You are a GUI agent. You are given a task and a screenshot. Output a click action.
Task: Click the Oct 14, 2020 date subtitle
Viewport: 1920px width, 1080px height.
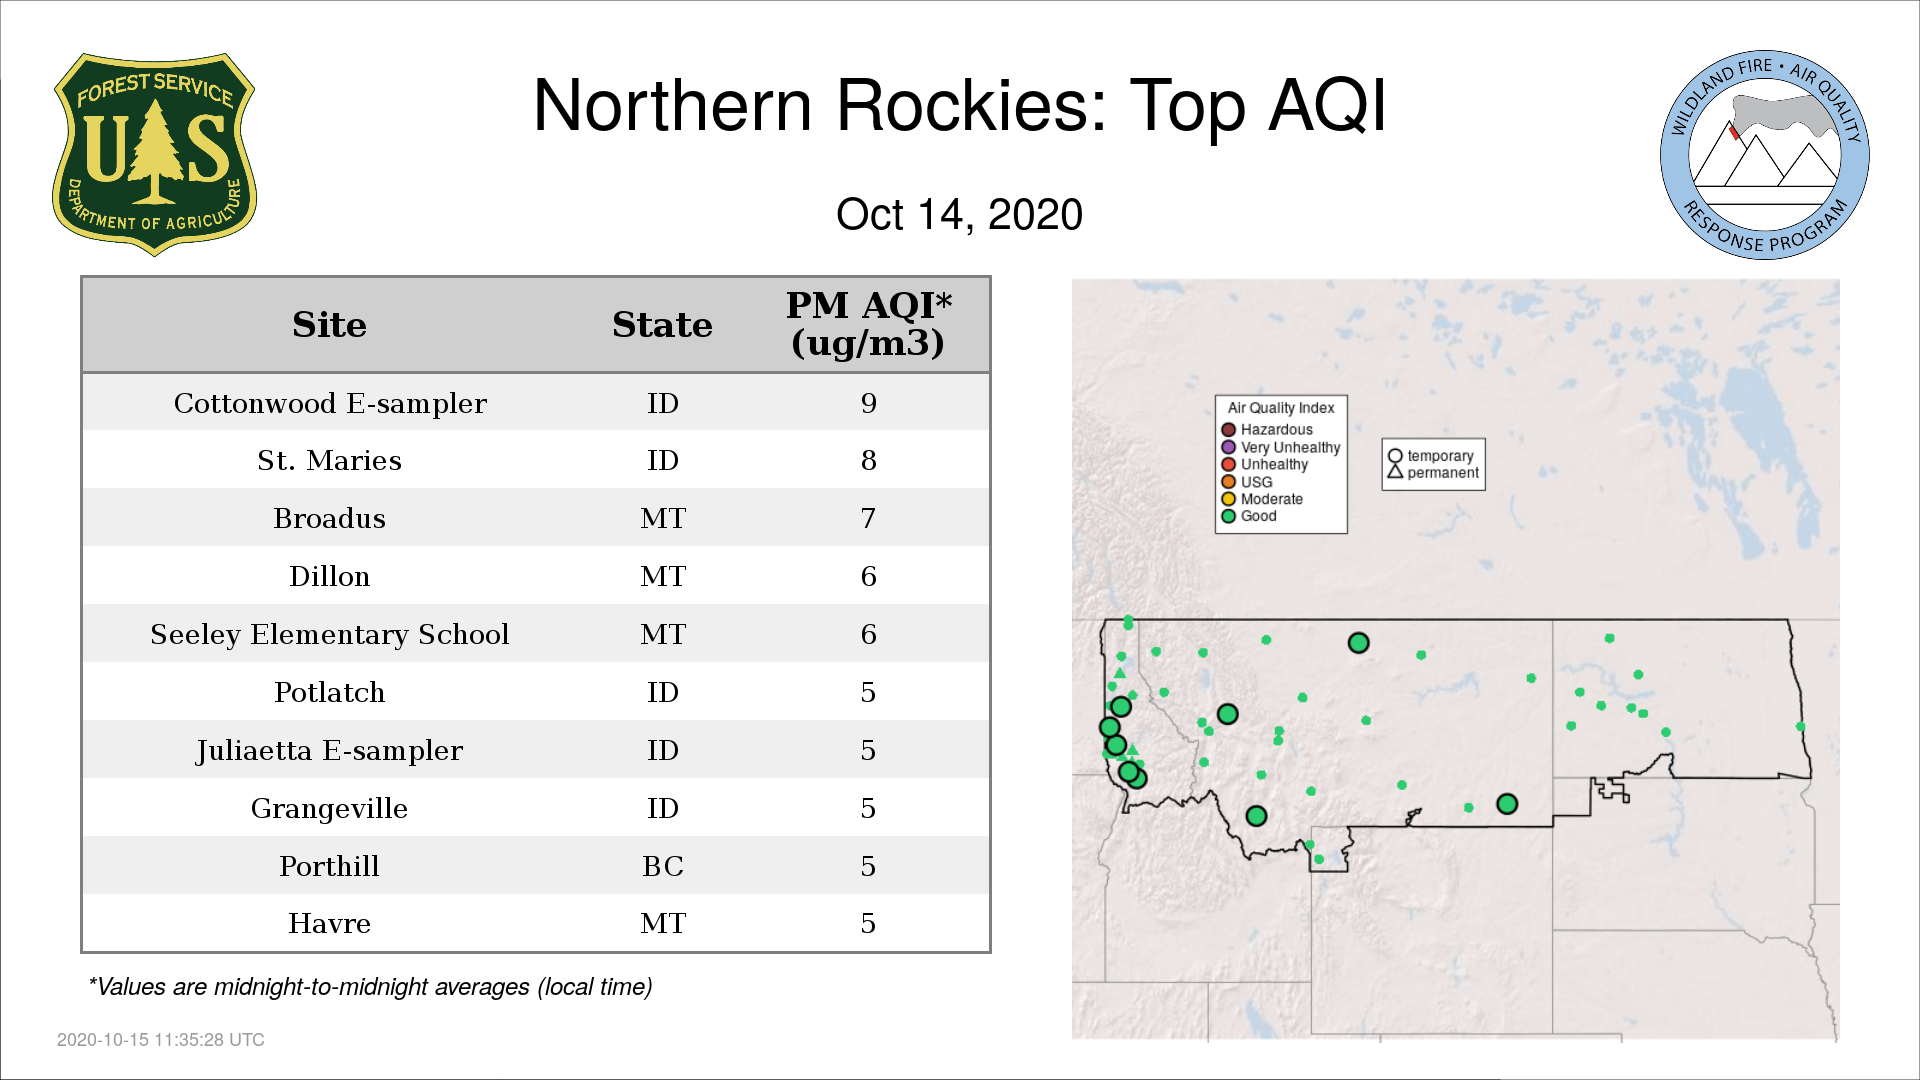[960, 215]
